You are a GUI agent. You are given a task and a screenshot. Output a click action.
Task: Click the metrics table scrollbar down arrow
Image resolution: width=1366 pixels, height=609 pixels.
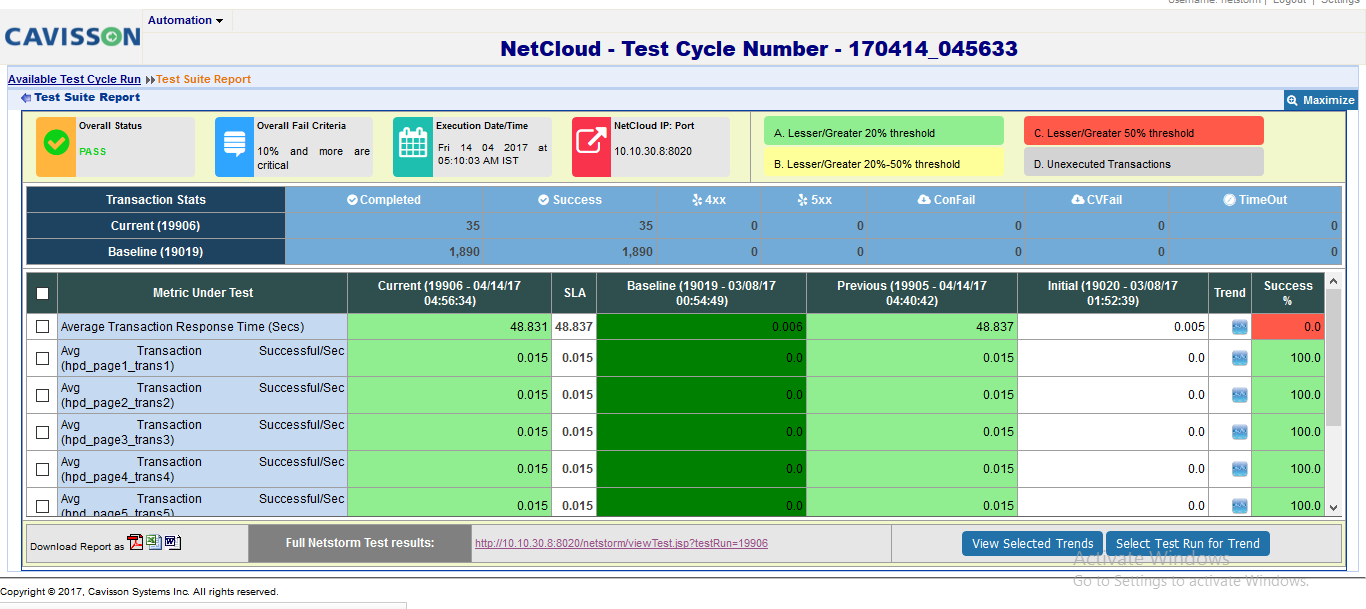[1333, 508]
